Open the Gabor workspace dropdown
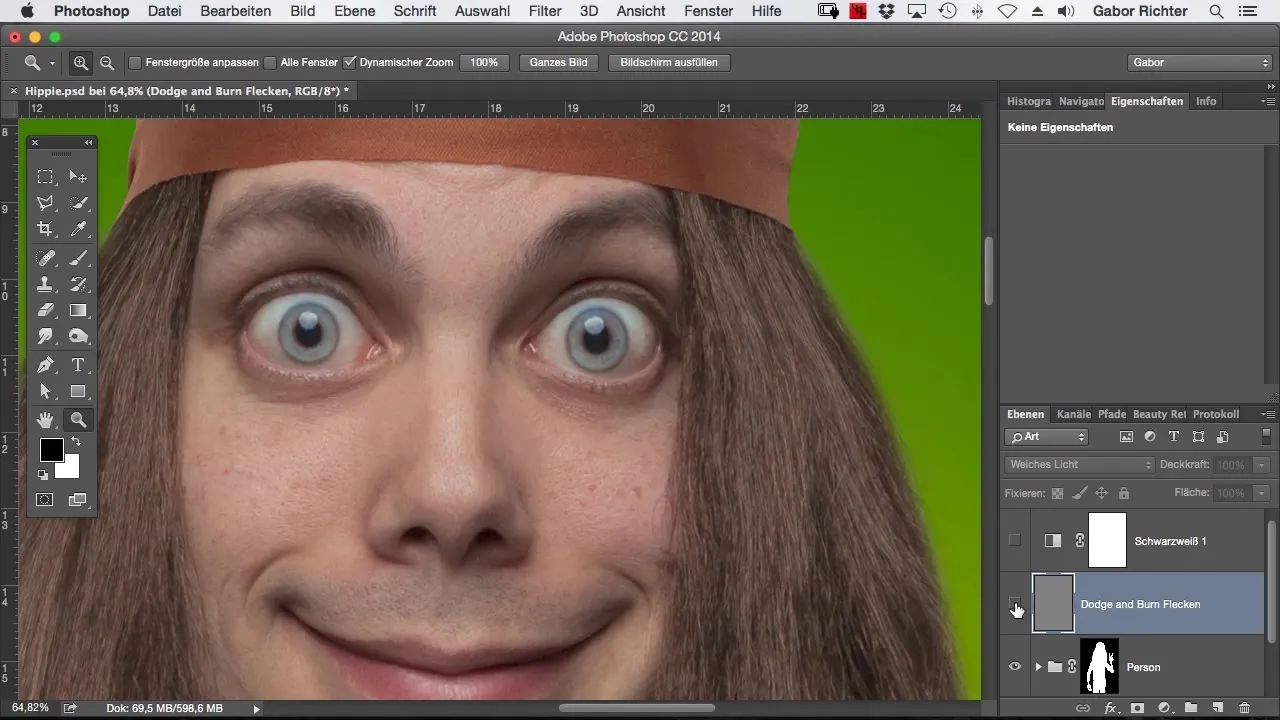Screen dimensions: 1280x720 pos(1199,62)
